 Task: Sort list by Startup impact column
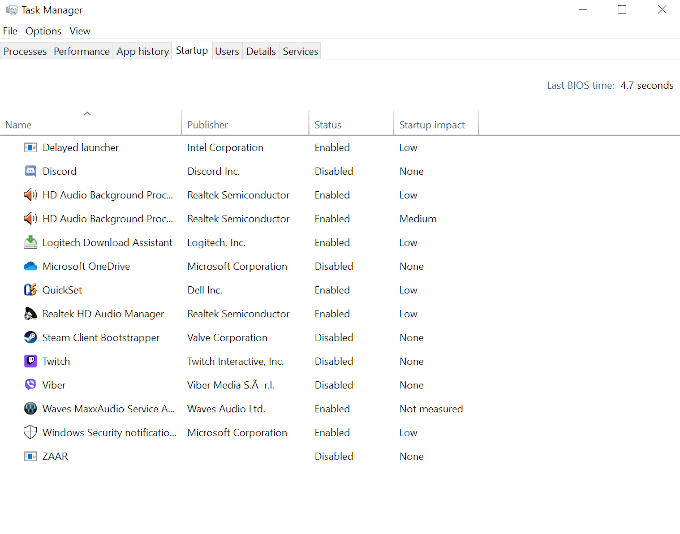(x=433, y=125)
